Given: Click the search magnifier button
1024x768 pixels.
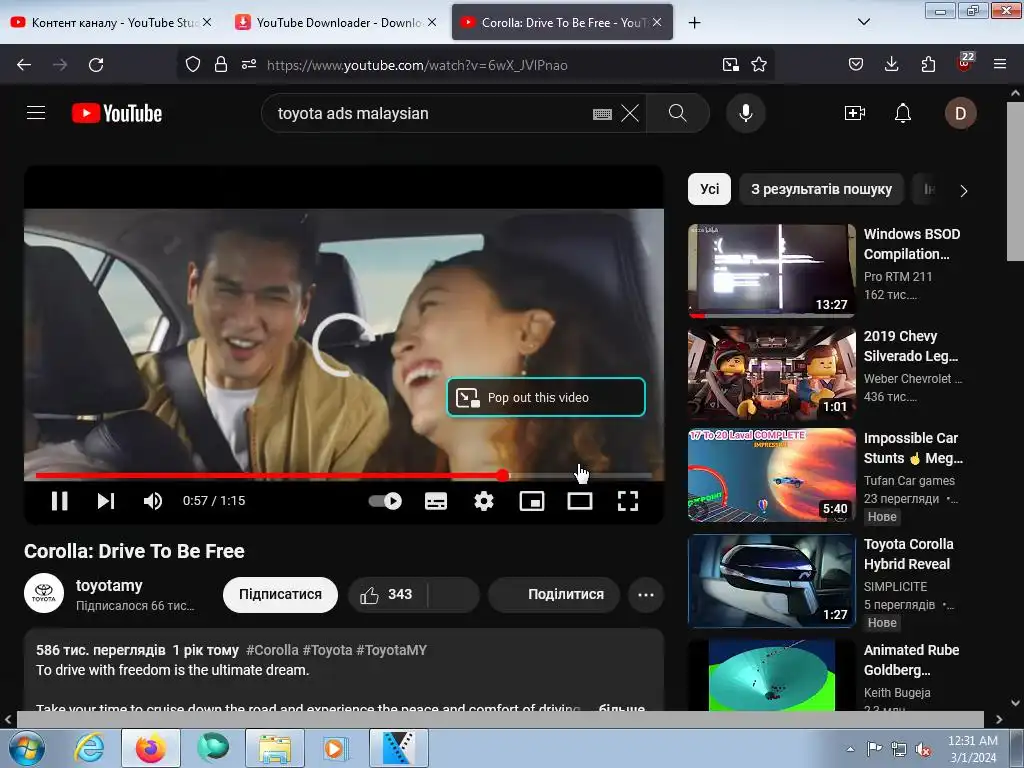Looking at the screenshot, I should [678, 113].
